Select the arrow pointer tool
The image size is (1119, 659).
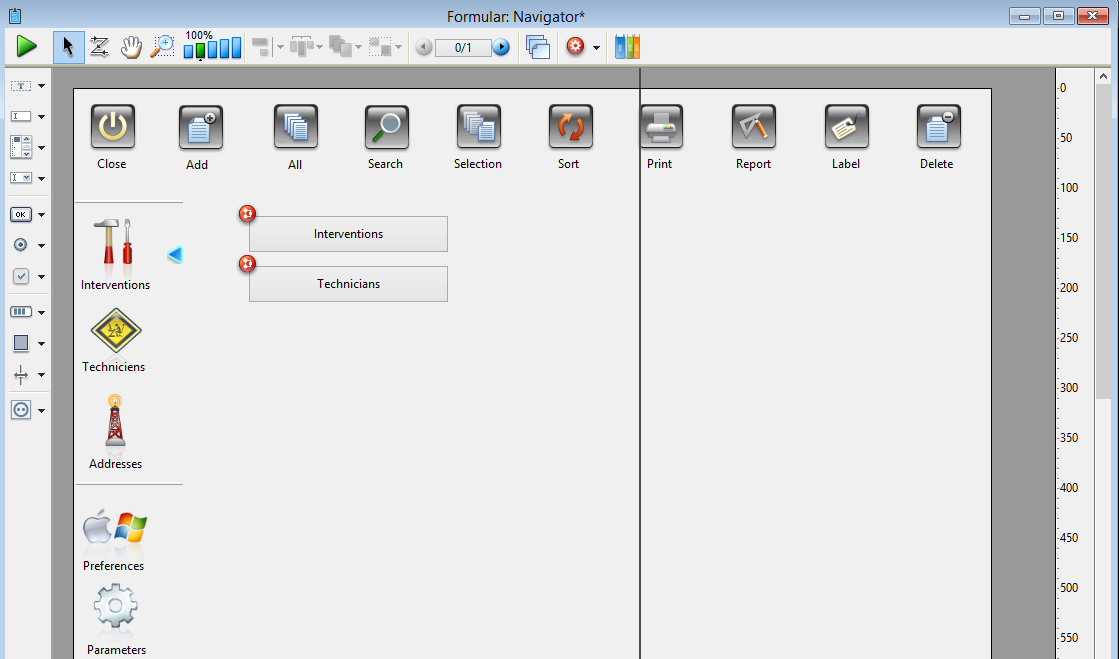[x=68, y=47]
